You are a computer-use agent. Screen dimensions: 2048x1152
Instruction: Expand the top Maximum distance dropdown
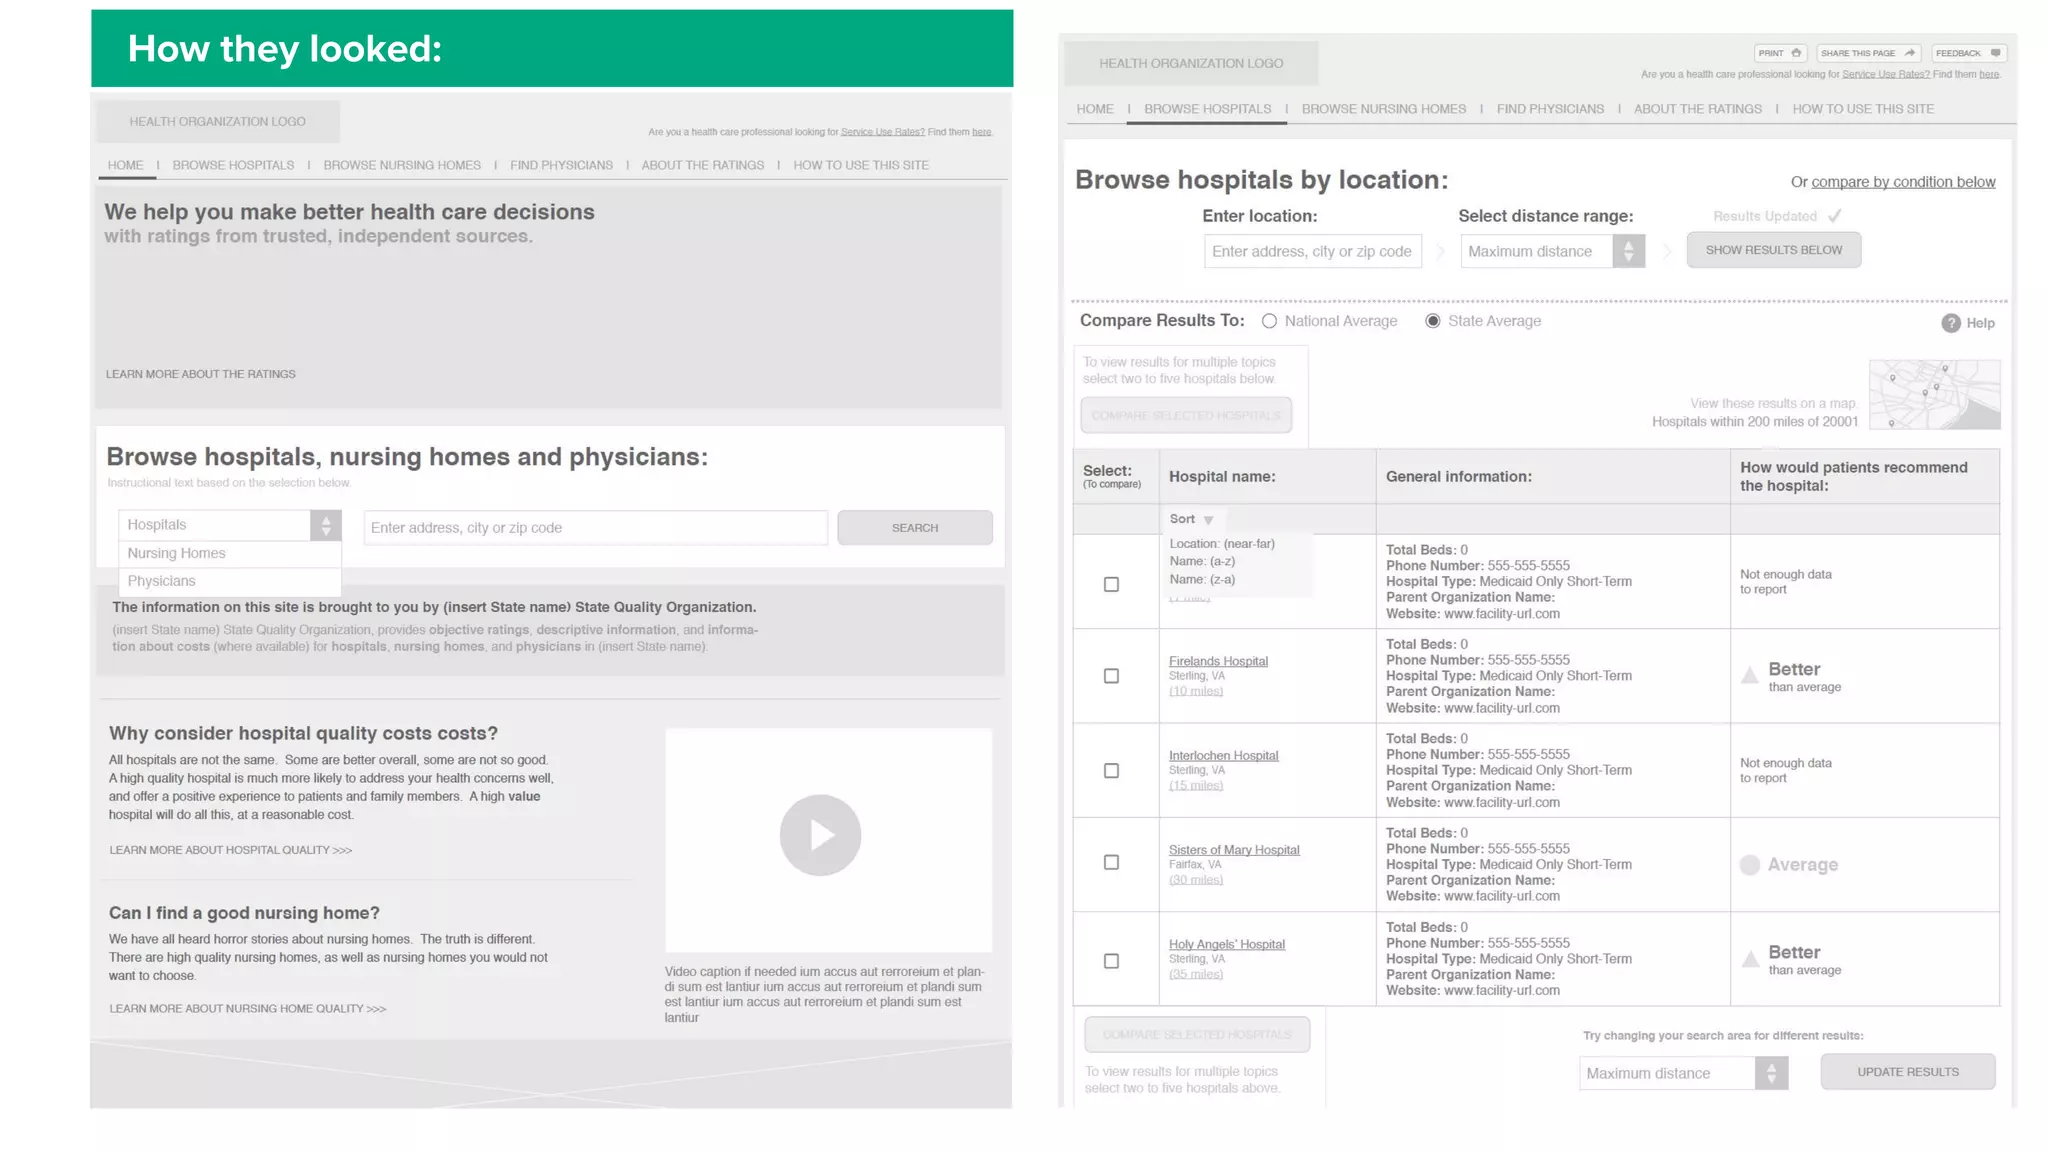click(x=1628, y=251)
